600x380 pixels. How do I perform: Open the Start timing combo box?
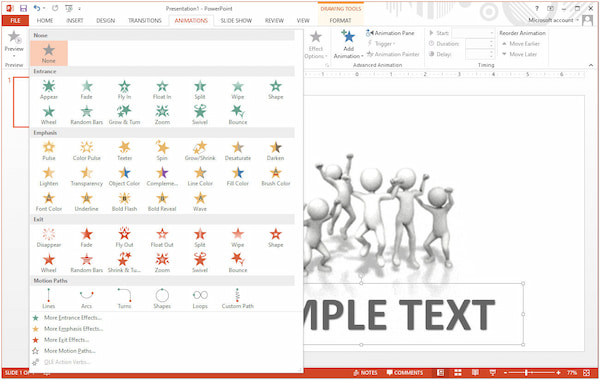474,33
